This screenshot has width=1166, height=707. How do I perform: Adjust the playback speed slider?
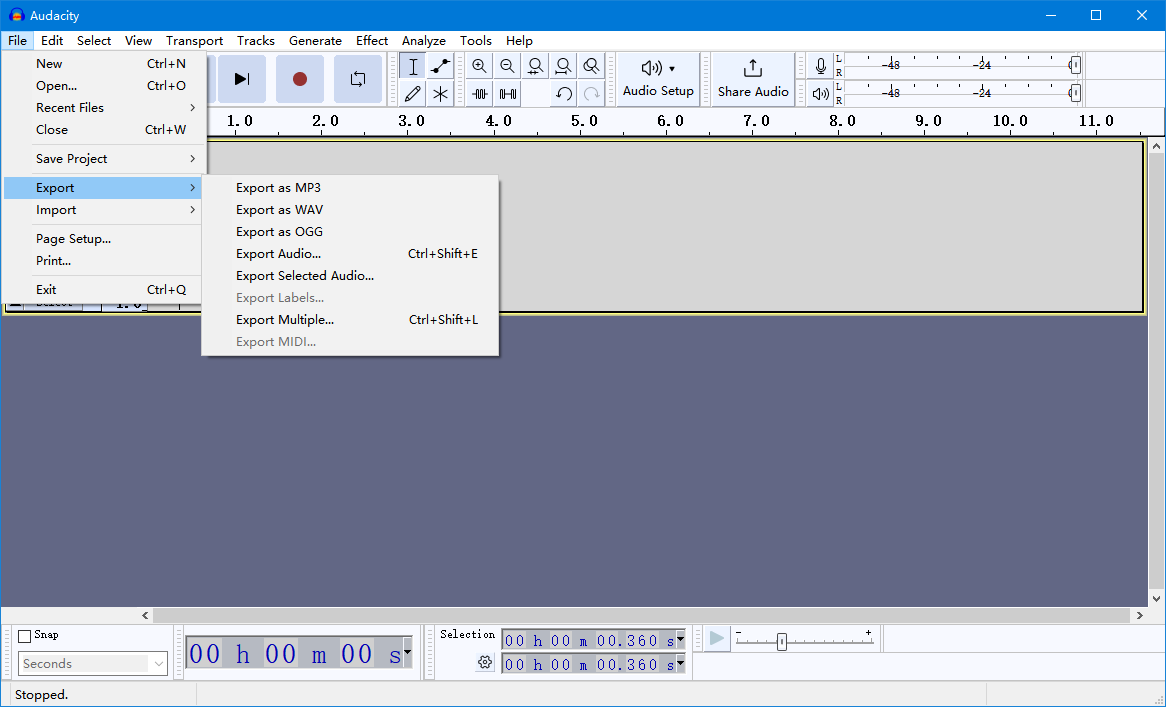tap(782, 642)
